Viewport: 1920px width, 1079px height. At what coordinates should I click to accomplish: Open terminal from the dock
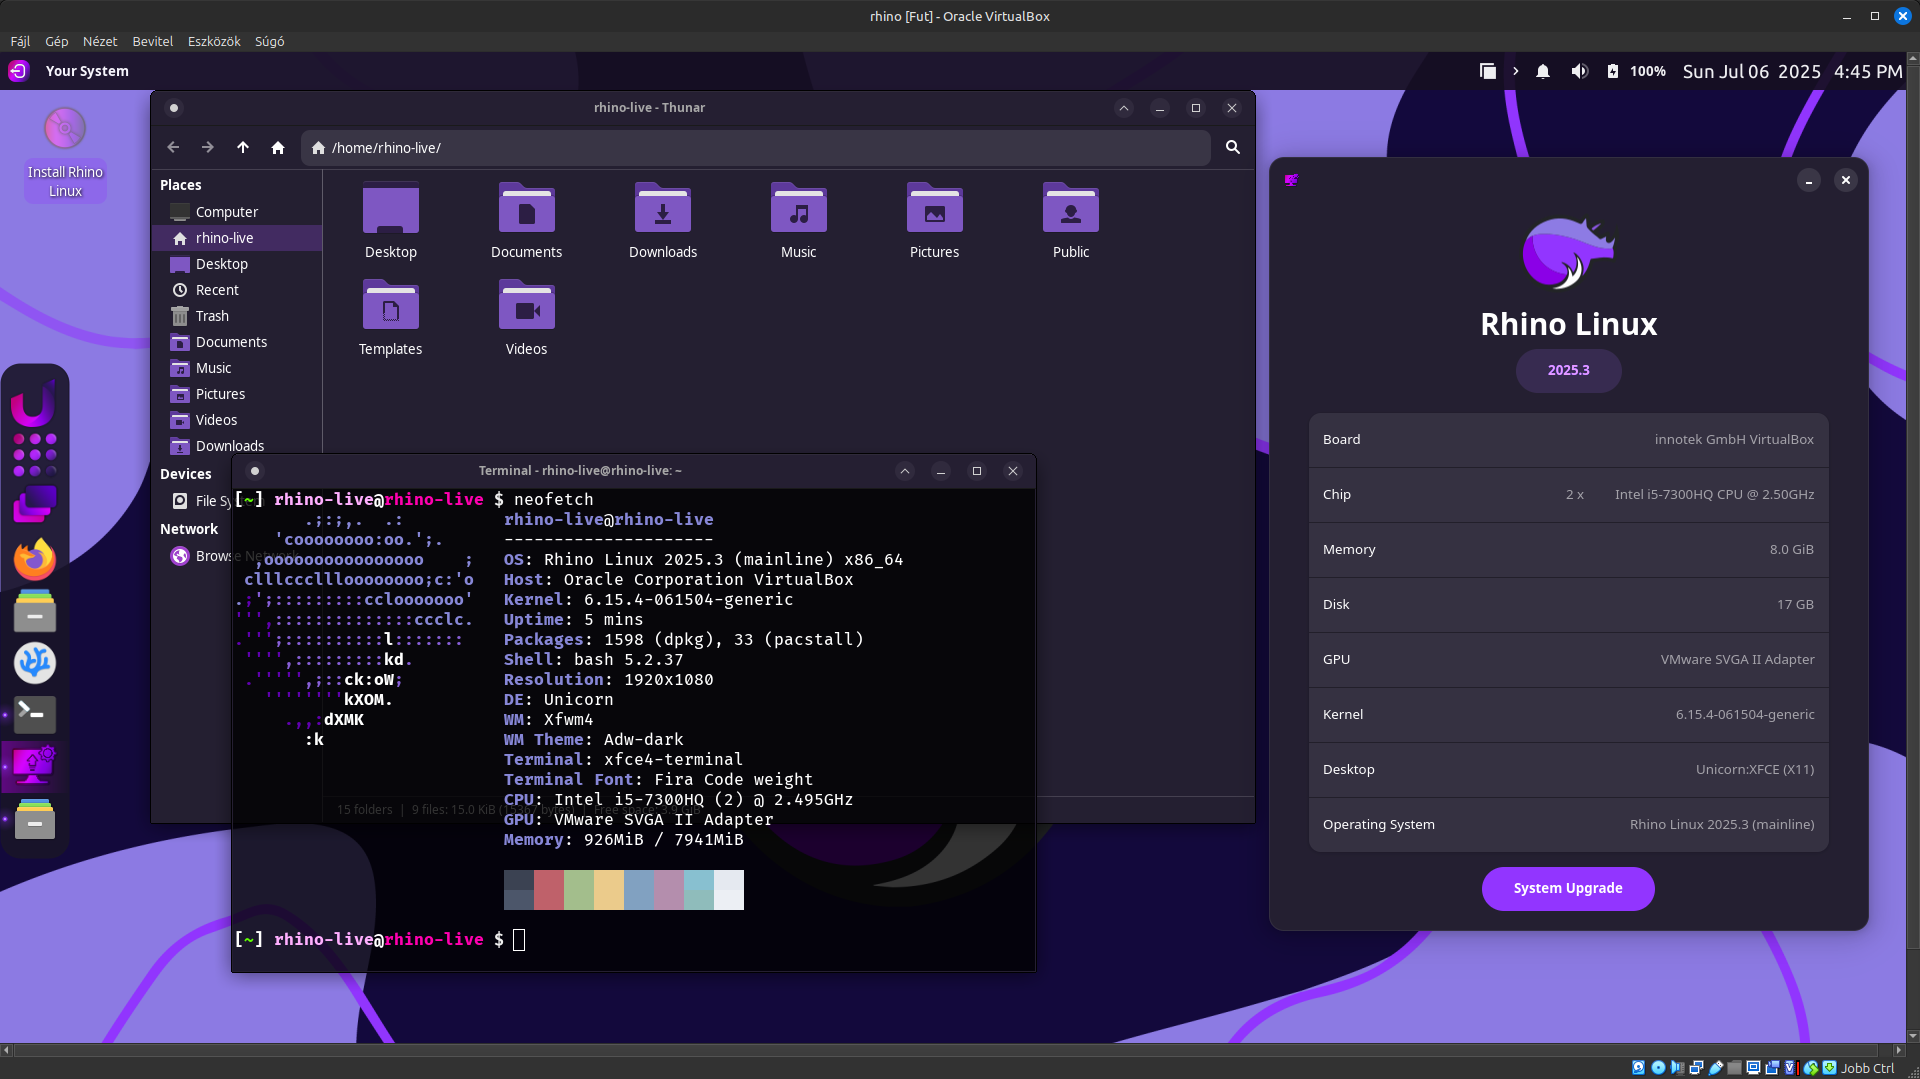(35, 714)
